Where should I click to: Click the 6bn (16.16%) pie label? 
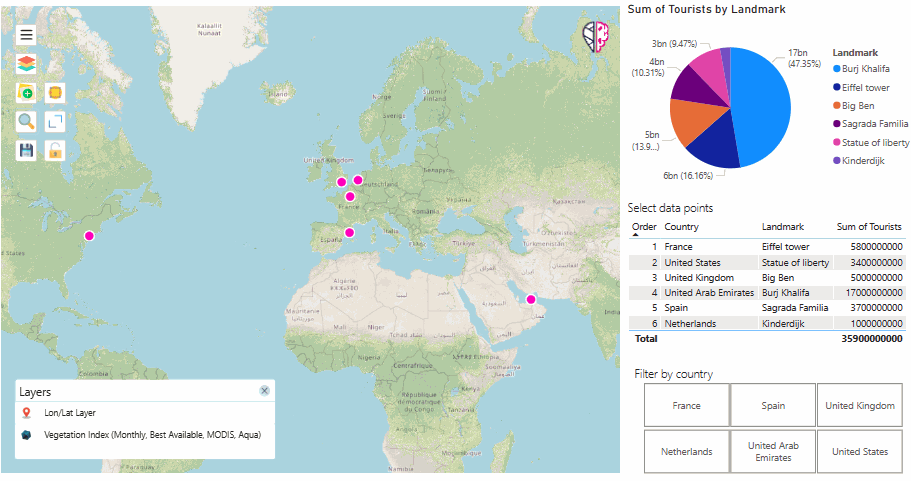(x=688, y=175)
